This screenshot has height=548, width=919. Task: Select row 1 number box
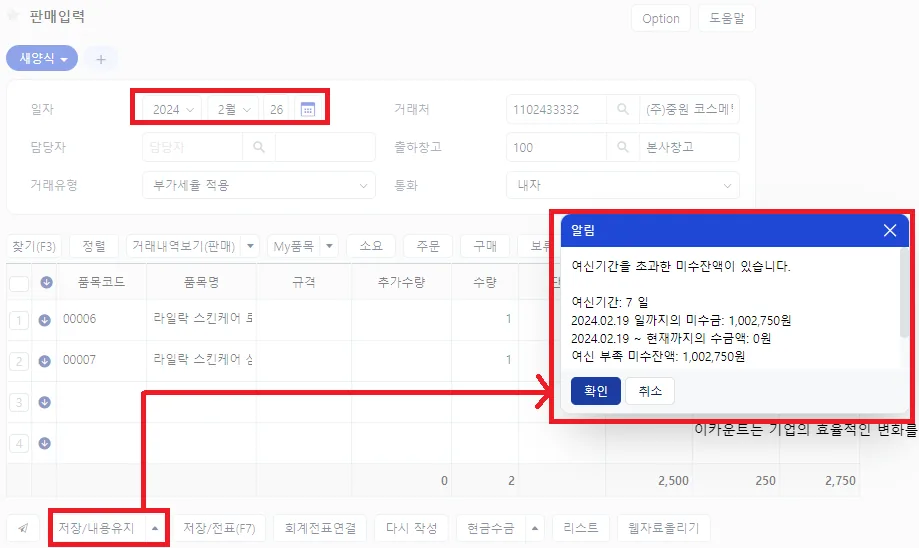coord(19,320)
